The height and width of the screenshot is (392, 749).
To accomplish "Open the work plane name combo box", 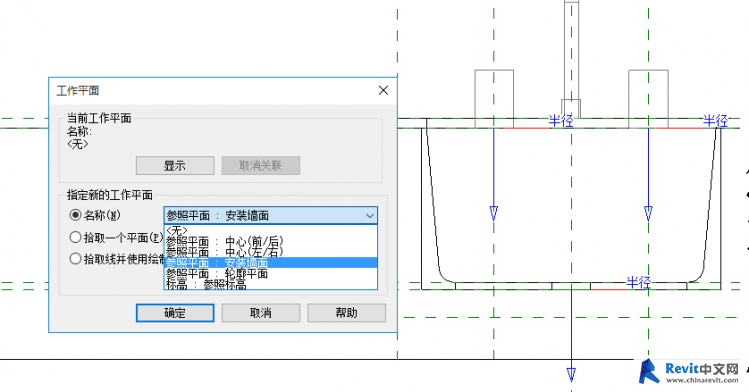I will click(270, 215).
